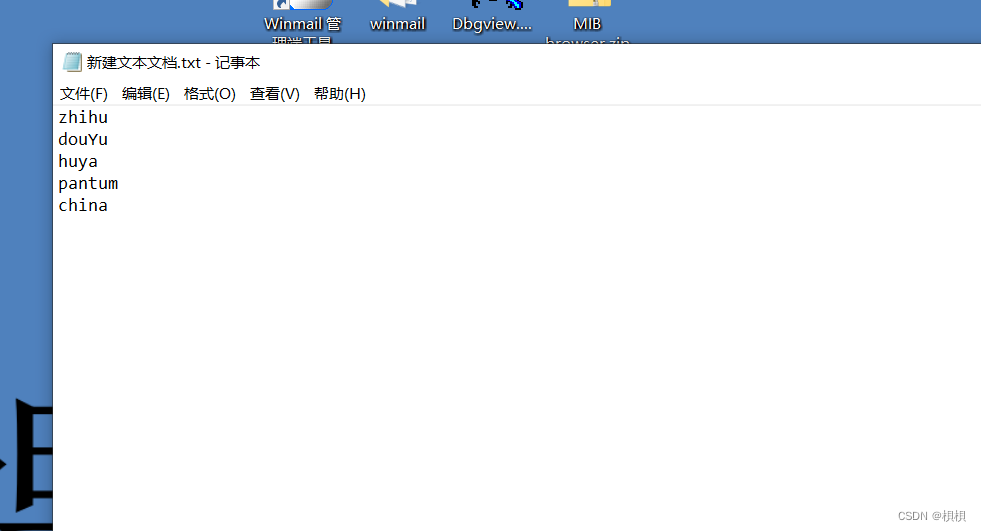Open the 格式(O) menu
Viewport: 981px width, 531px height.
[x=210, y=94]
